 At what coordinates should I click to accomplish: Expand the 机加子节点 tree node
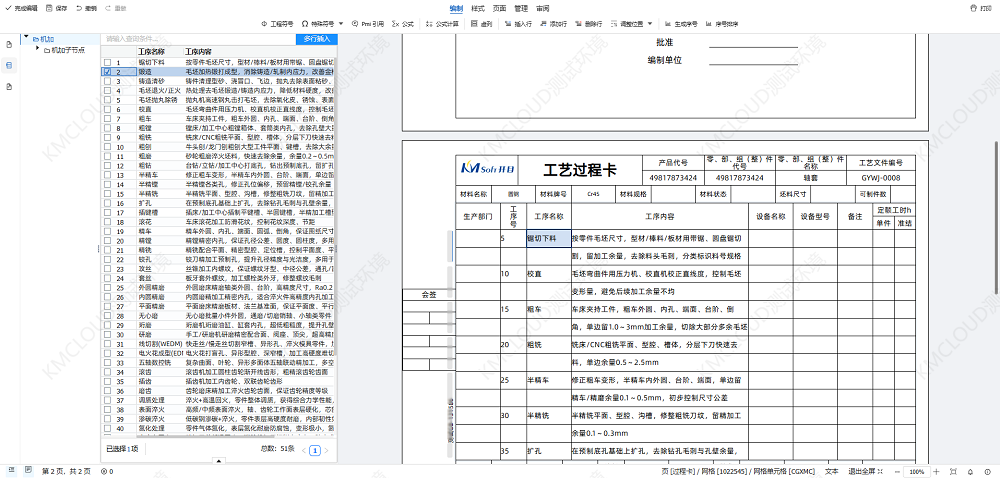click(x=37, y=50)
